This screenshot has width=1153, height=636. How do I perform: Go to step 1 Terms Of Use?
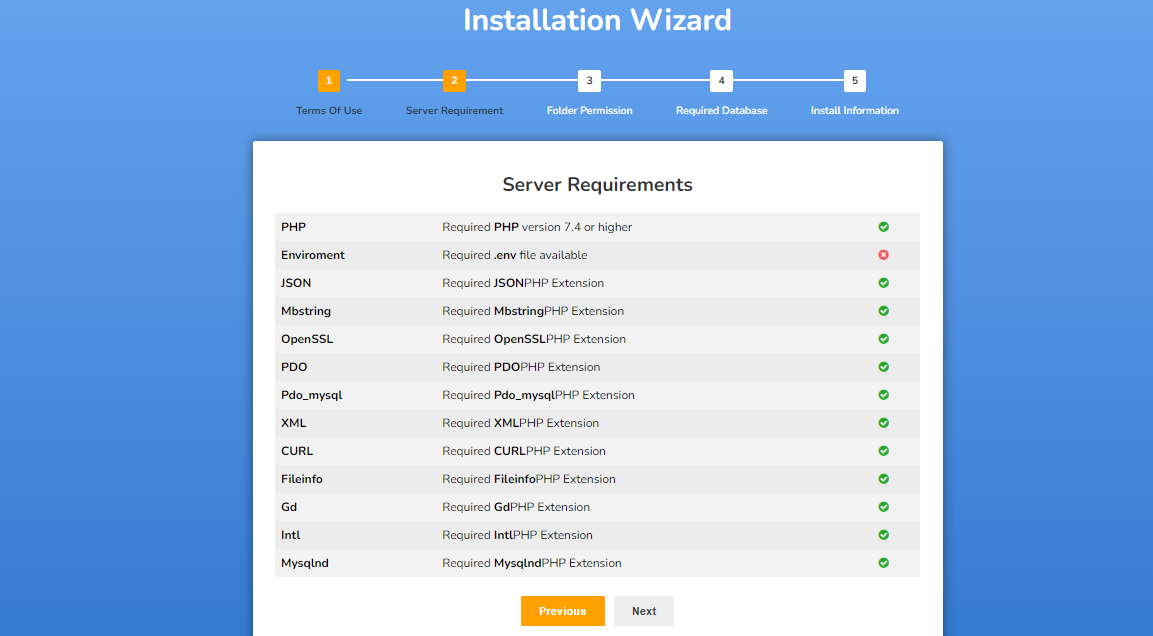pos(329,81)
